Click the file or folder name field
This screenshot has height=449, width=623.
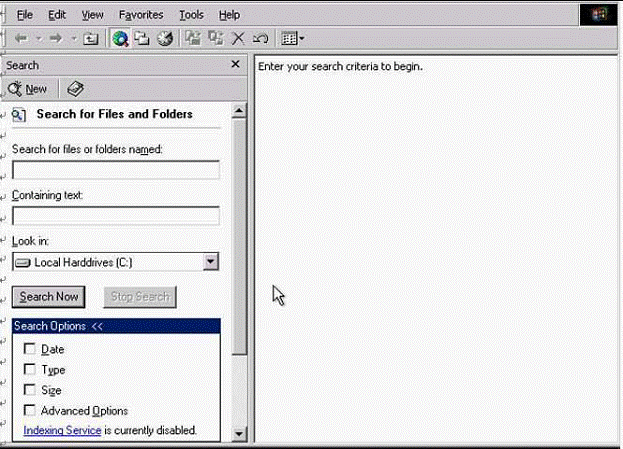point(116,169)
